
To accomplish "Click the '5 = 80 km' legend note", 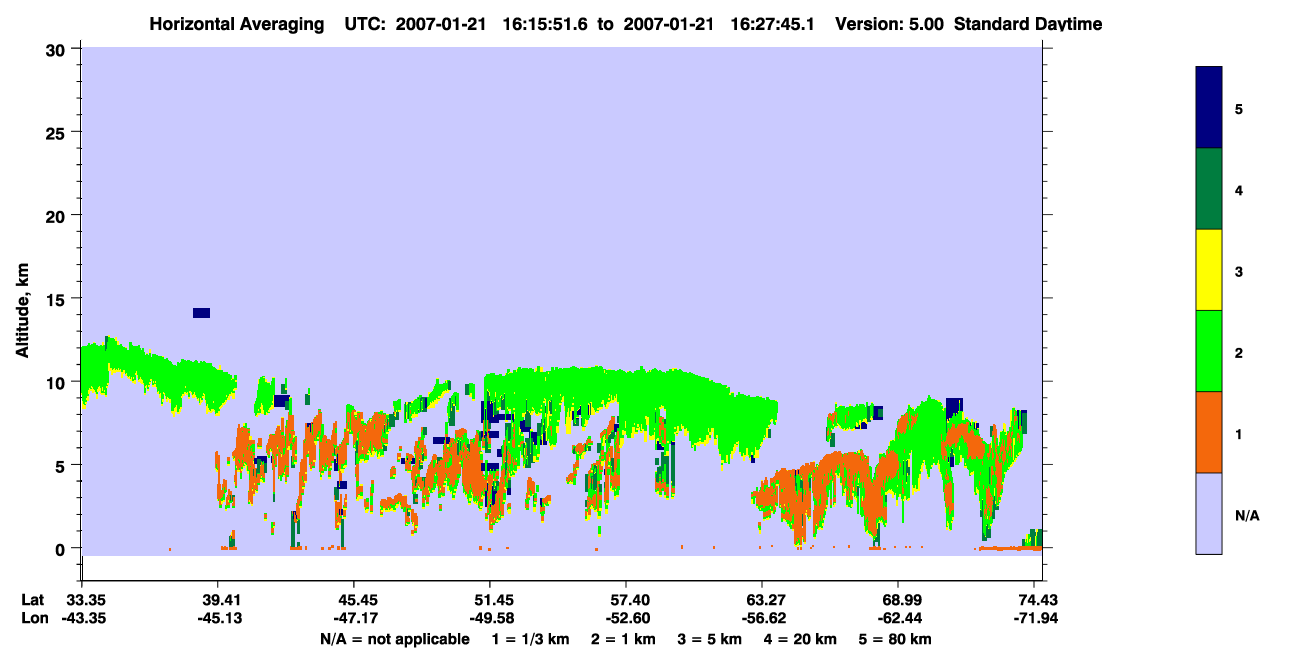I will click(895, 639).
